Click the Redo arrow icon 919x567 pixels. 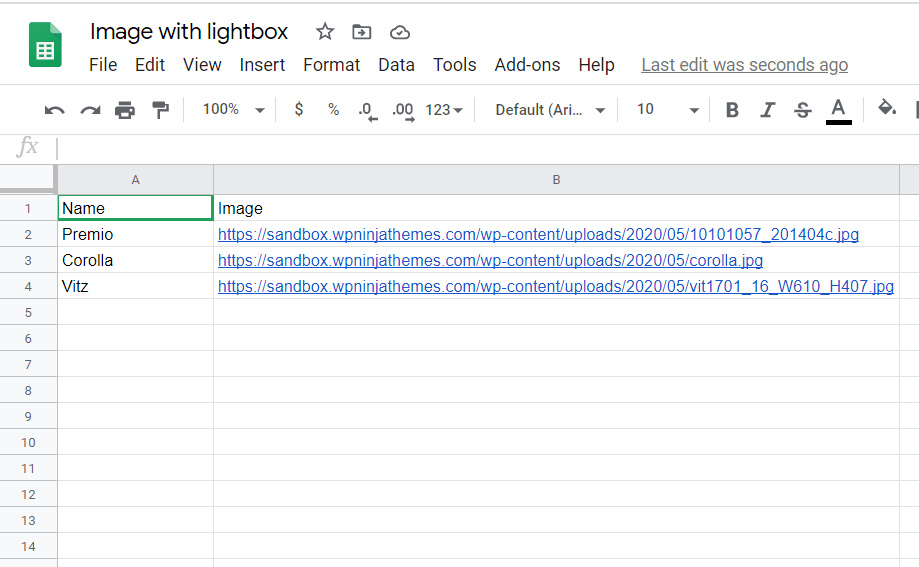click(90, 110)
